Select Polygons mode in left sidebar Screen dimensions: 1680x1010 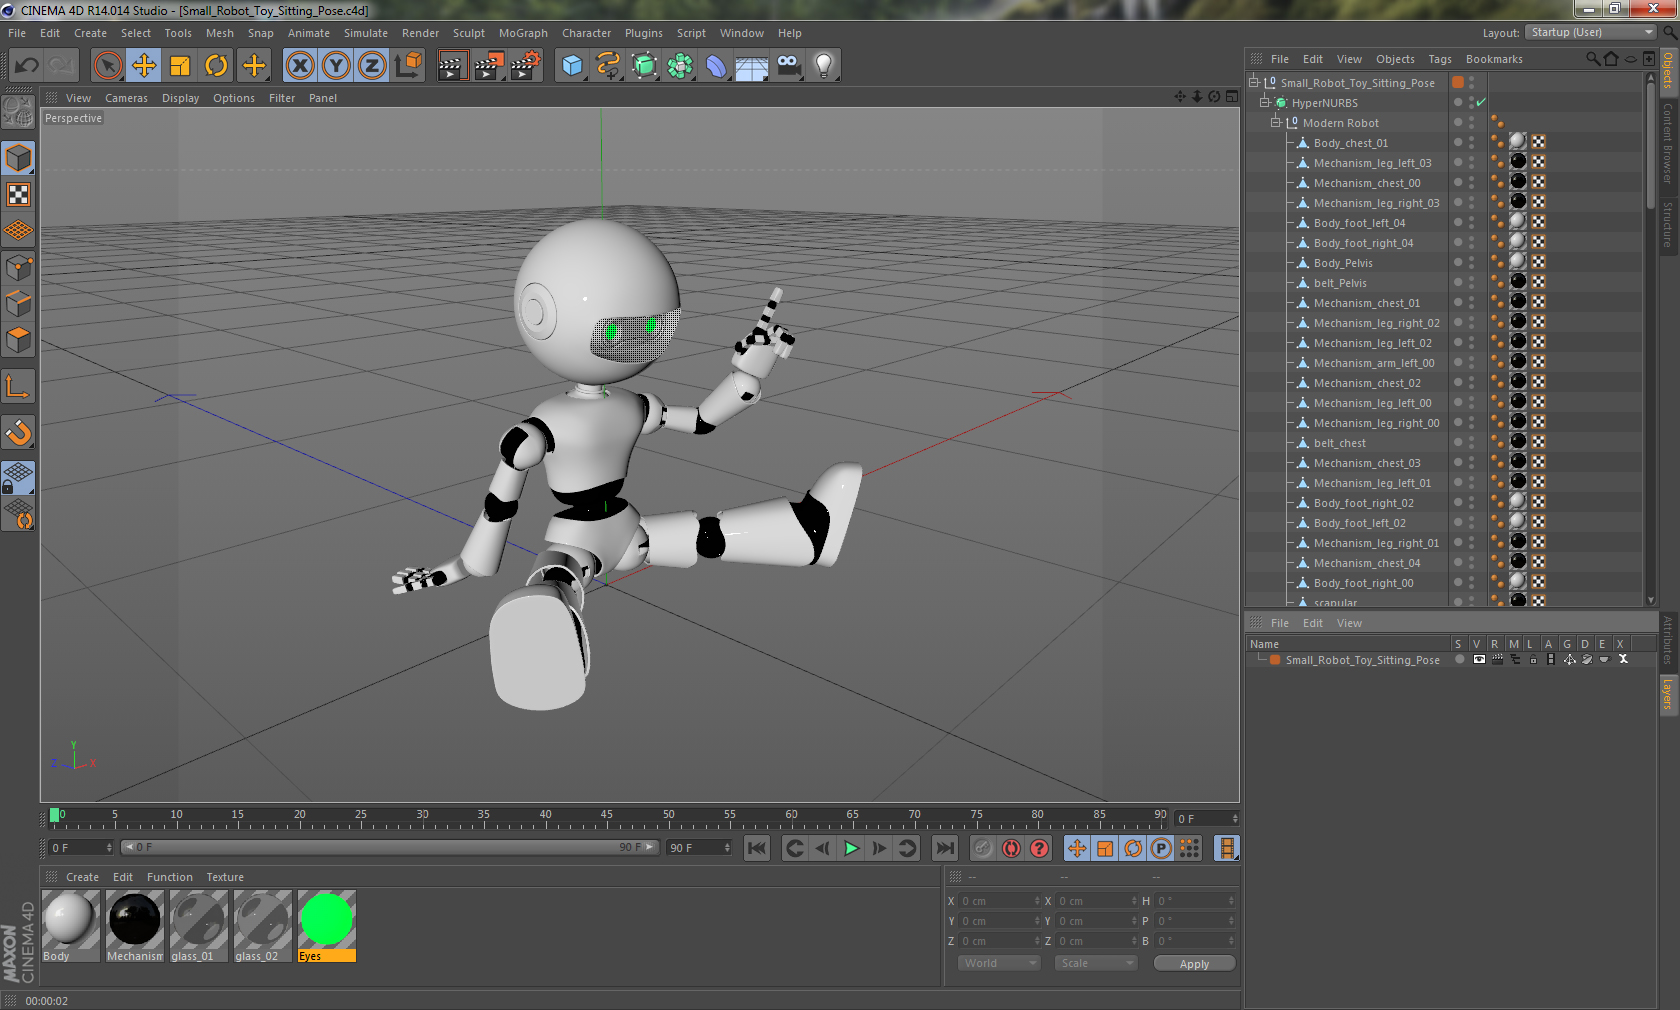pyautogui.click(x=19, y=340)
